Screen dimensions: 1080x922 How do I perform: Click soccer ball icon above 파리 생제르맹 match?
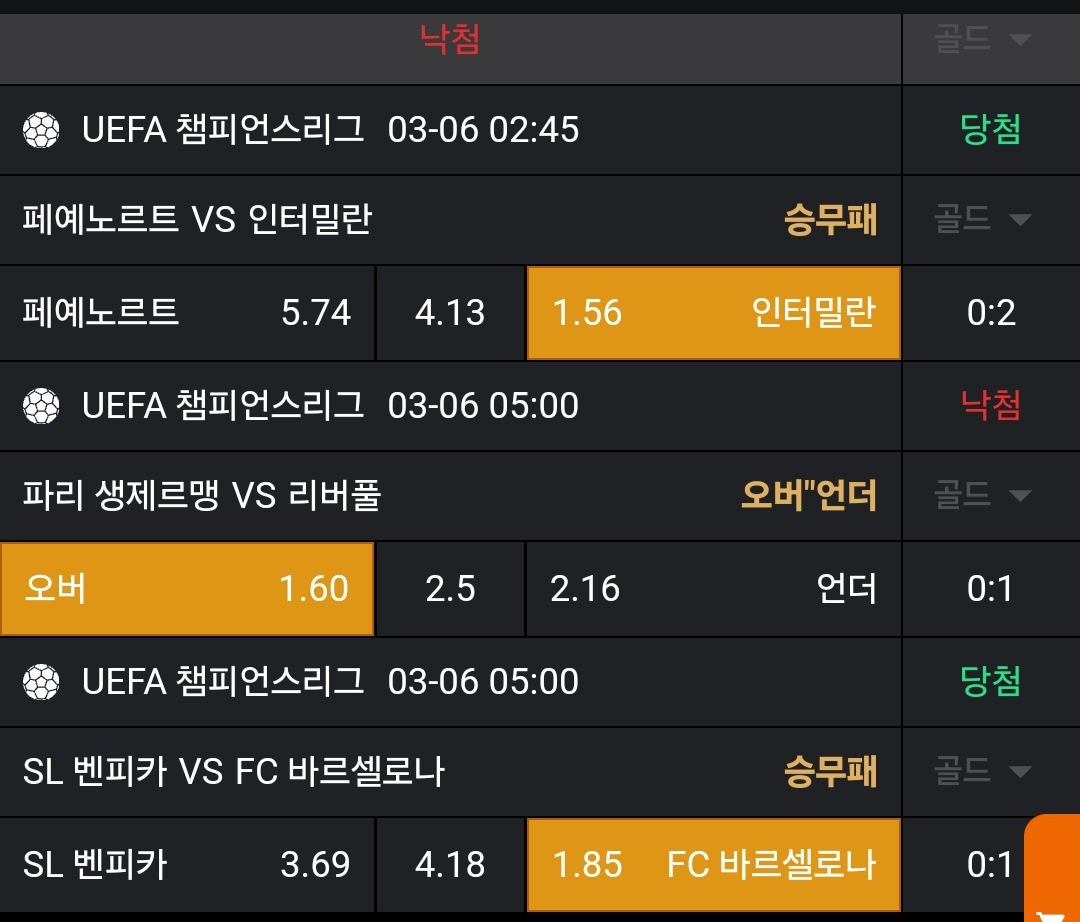41,406
